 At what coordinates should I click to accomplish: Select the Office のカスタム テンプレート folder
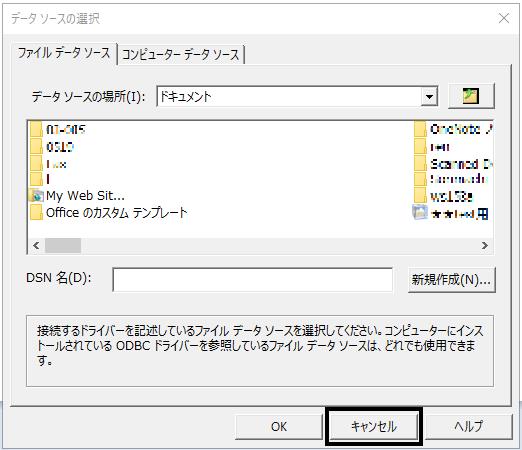[109, 213]
